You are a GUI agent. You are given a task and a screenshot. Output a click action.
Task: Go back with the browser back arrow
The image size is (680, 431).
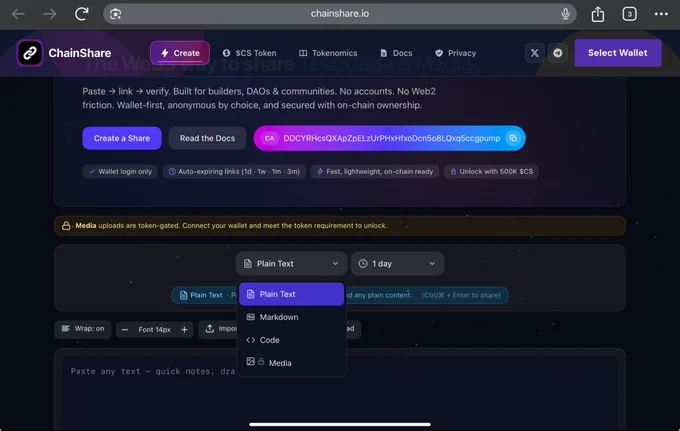[18, 14]
